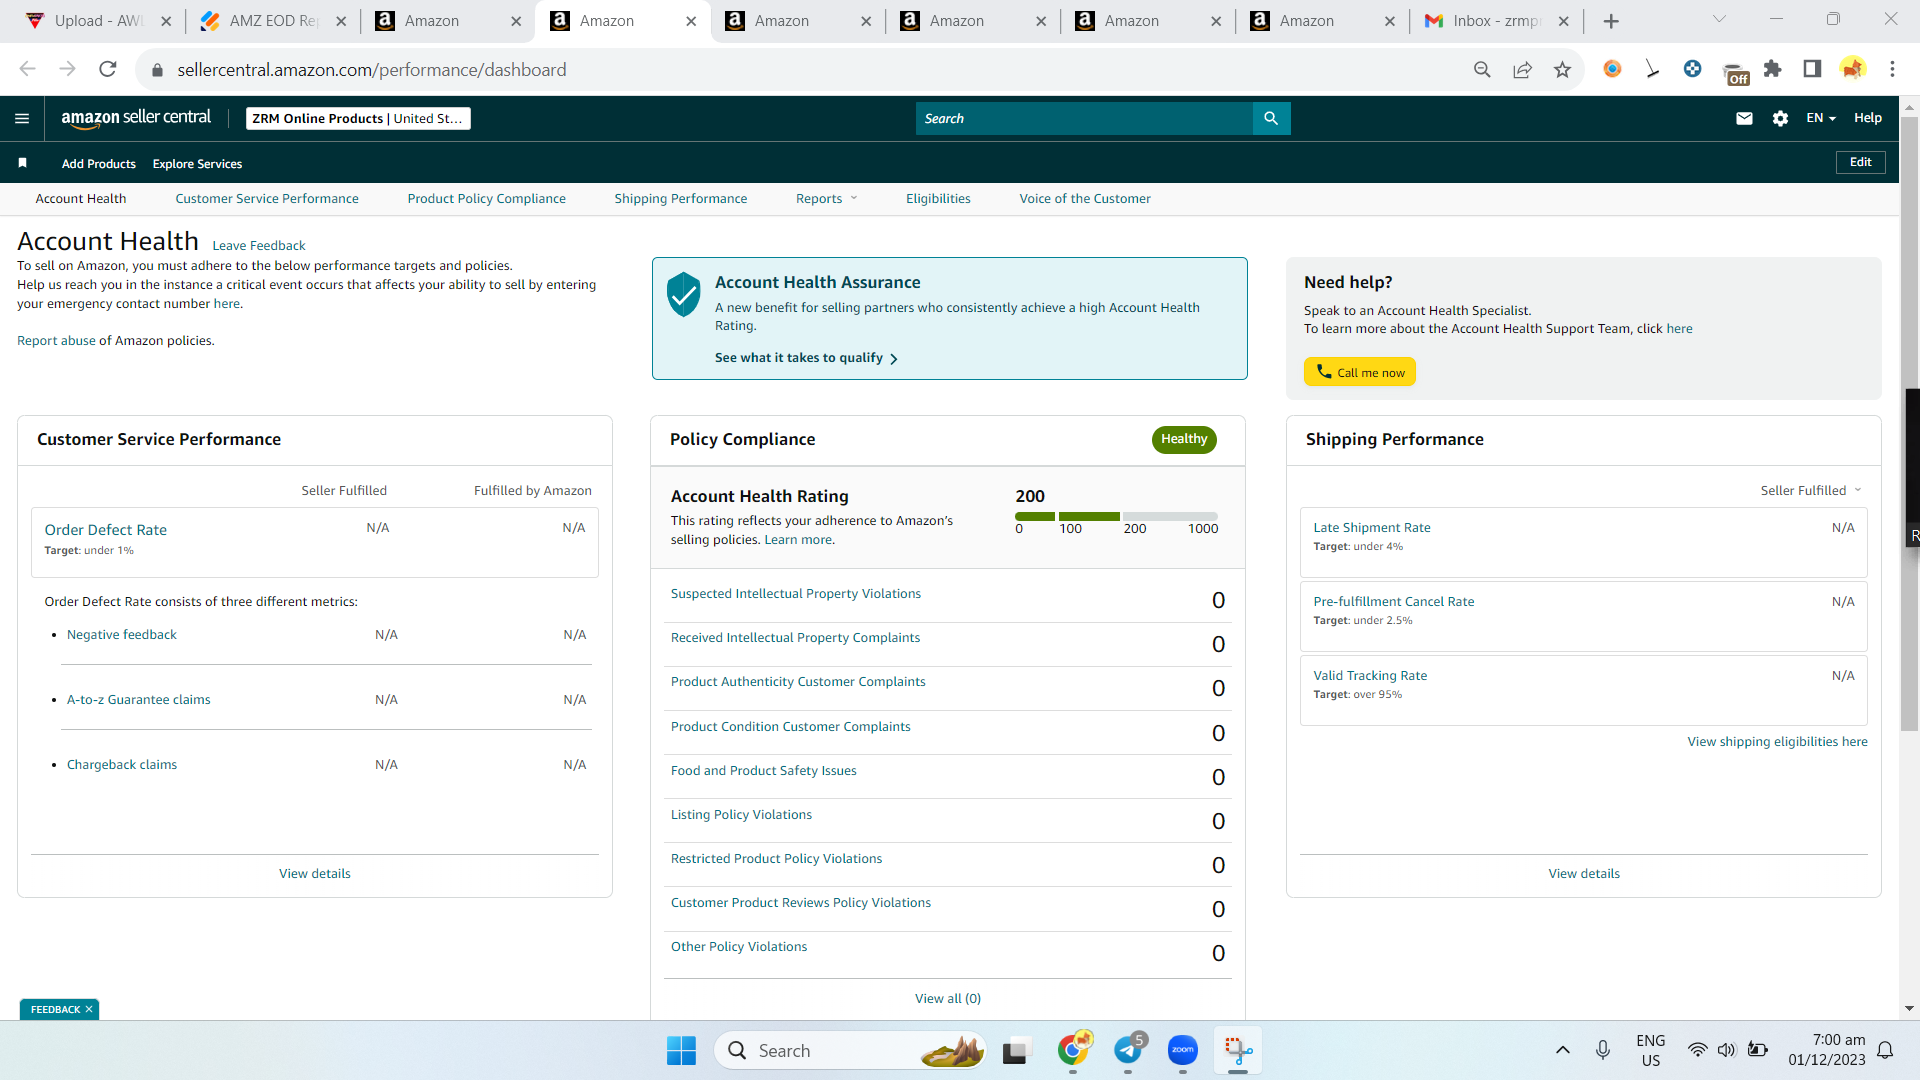1920x1080 pixels.
Task: Click the browser zoom magnifier icon
Action: (1482, 69)
